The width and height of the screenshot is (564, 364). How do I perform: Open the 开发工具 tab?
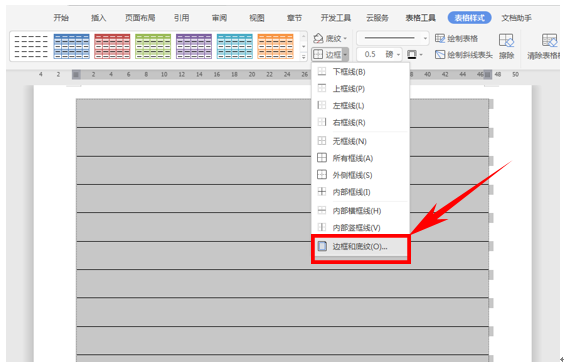tap(336, 18)
